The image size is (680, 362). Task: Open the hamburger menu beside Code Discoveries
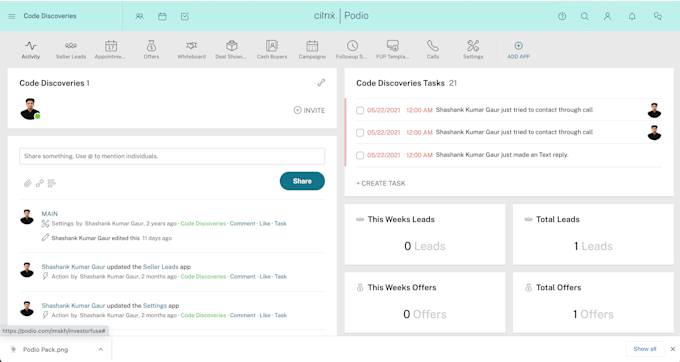click(x=12, y=16)
